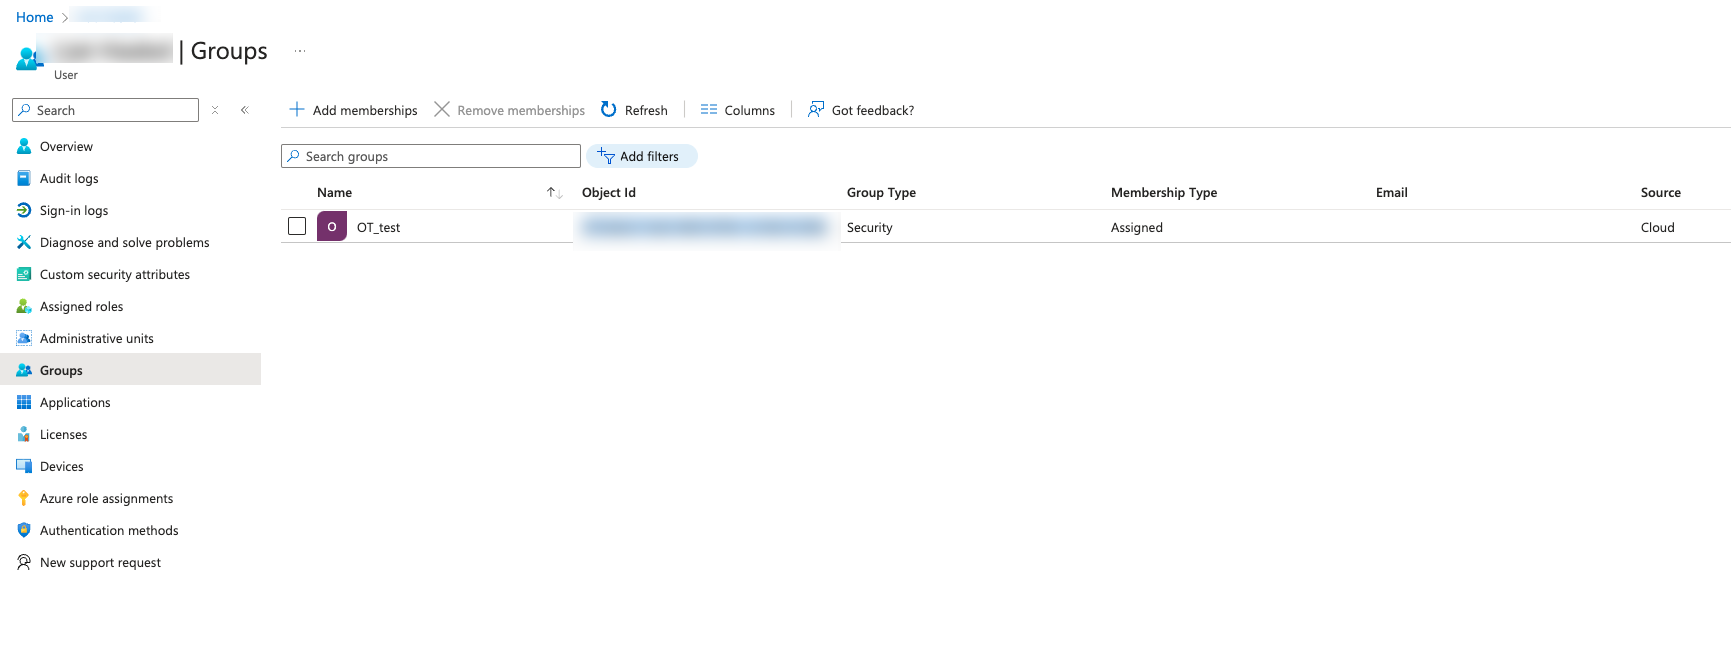This screenshot has width=1731, height=667.
Task: Click the Add filters button
Action: (640, 156)
